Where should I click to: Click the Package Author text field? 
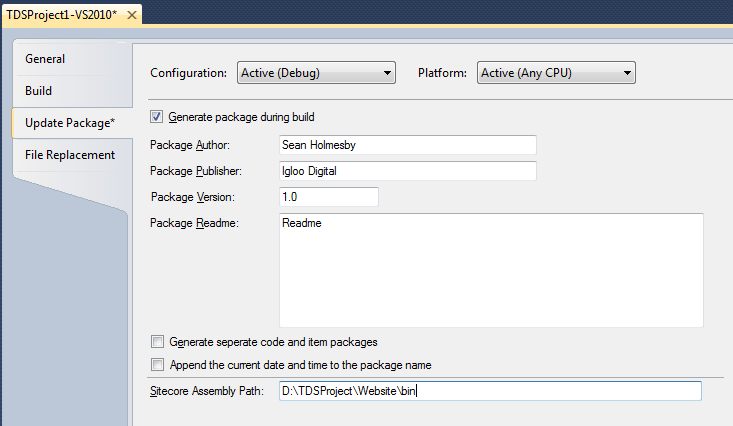(408, 145)
